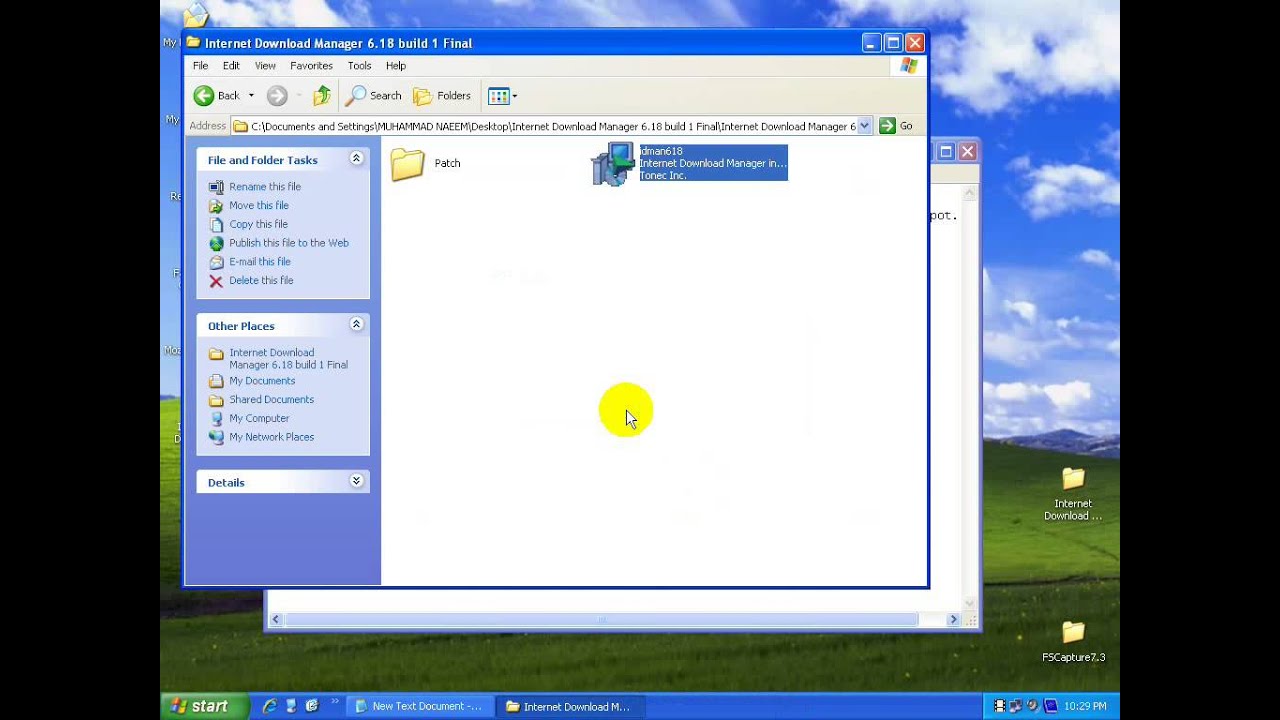Click the Show Desktop Quick Launch icon
This screenshot has width=1280, height=720.
tap(291, 706)
